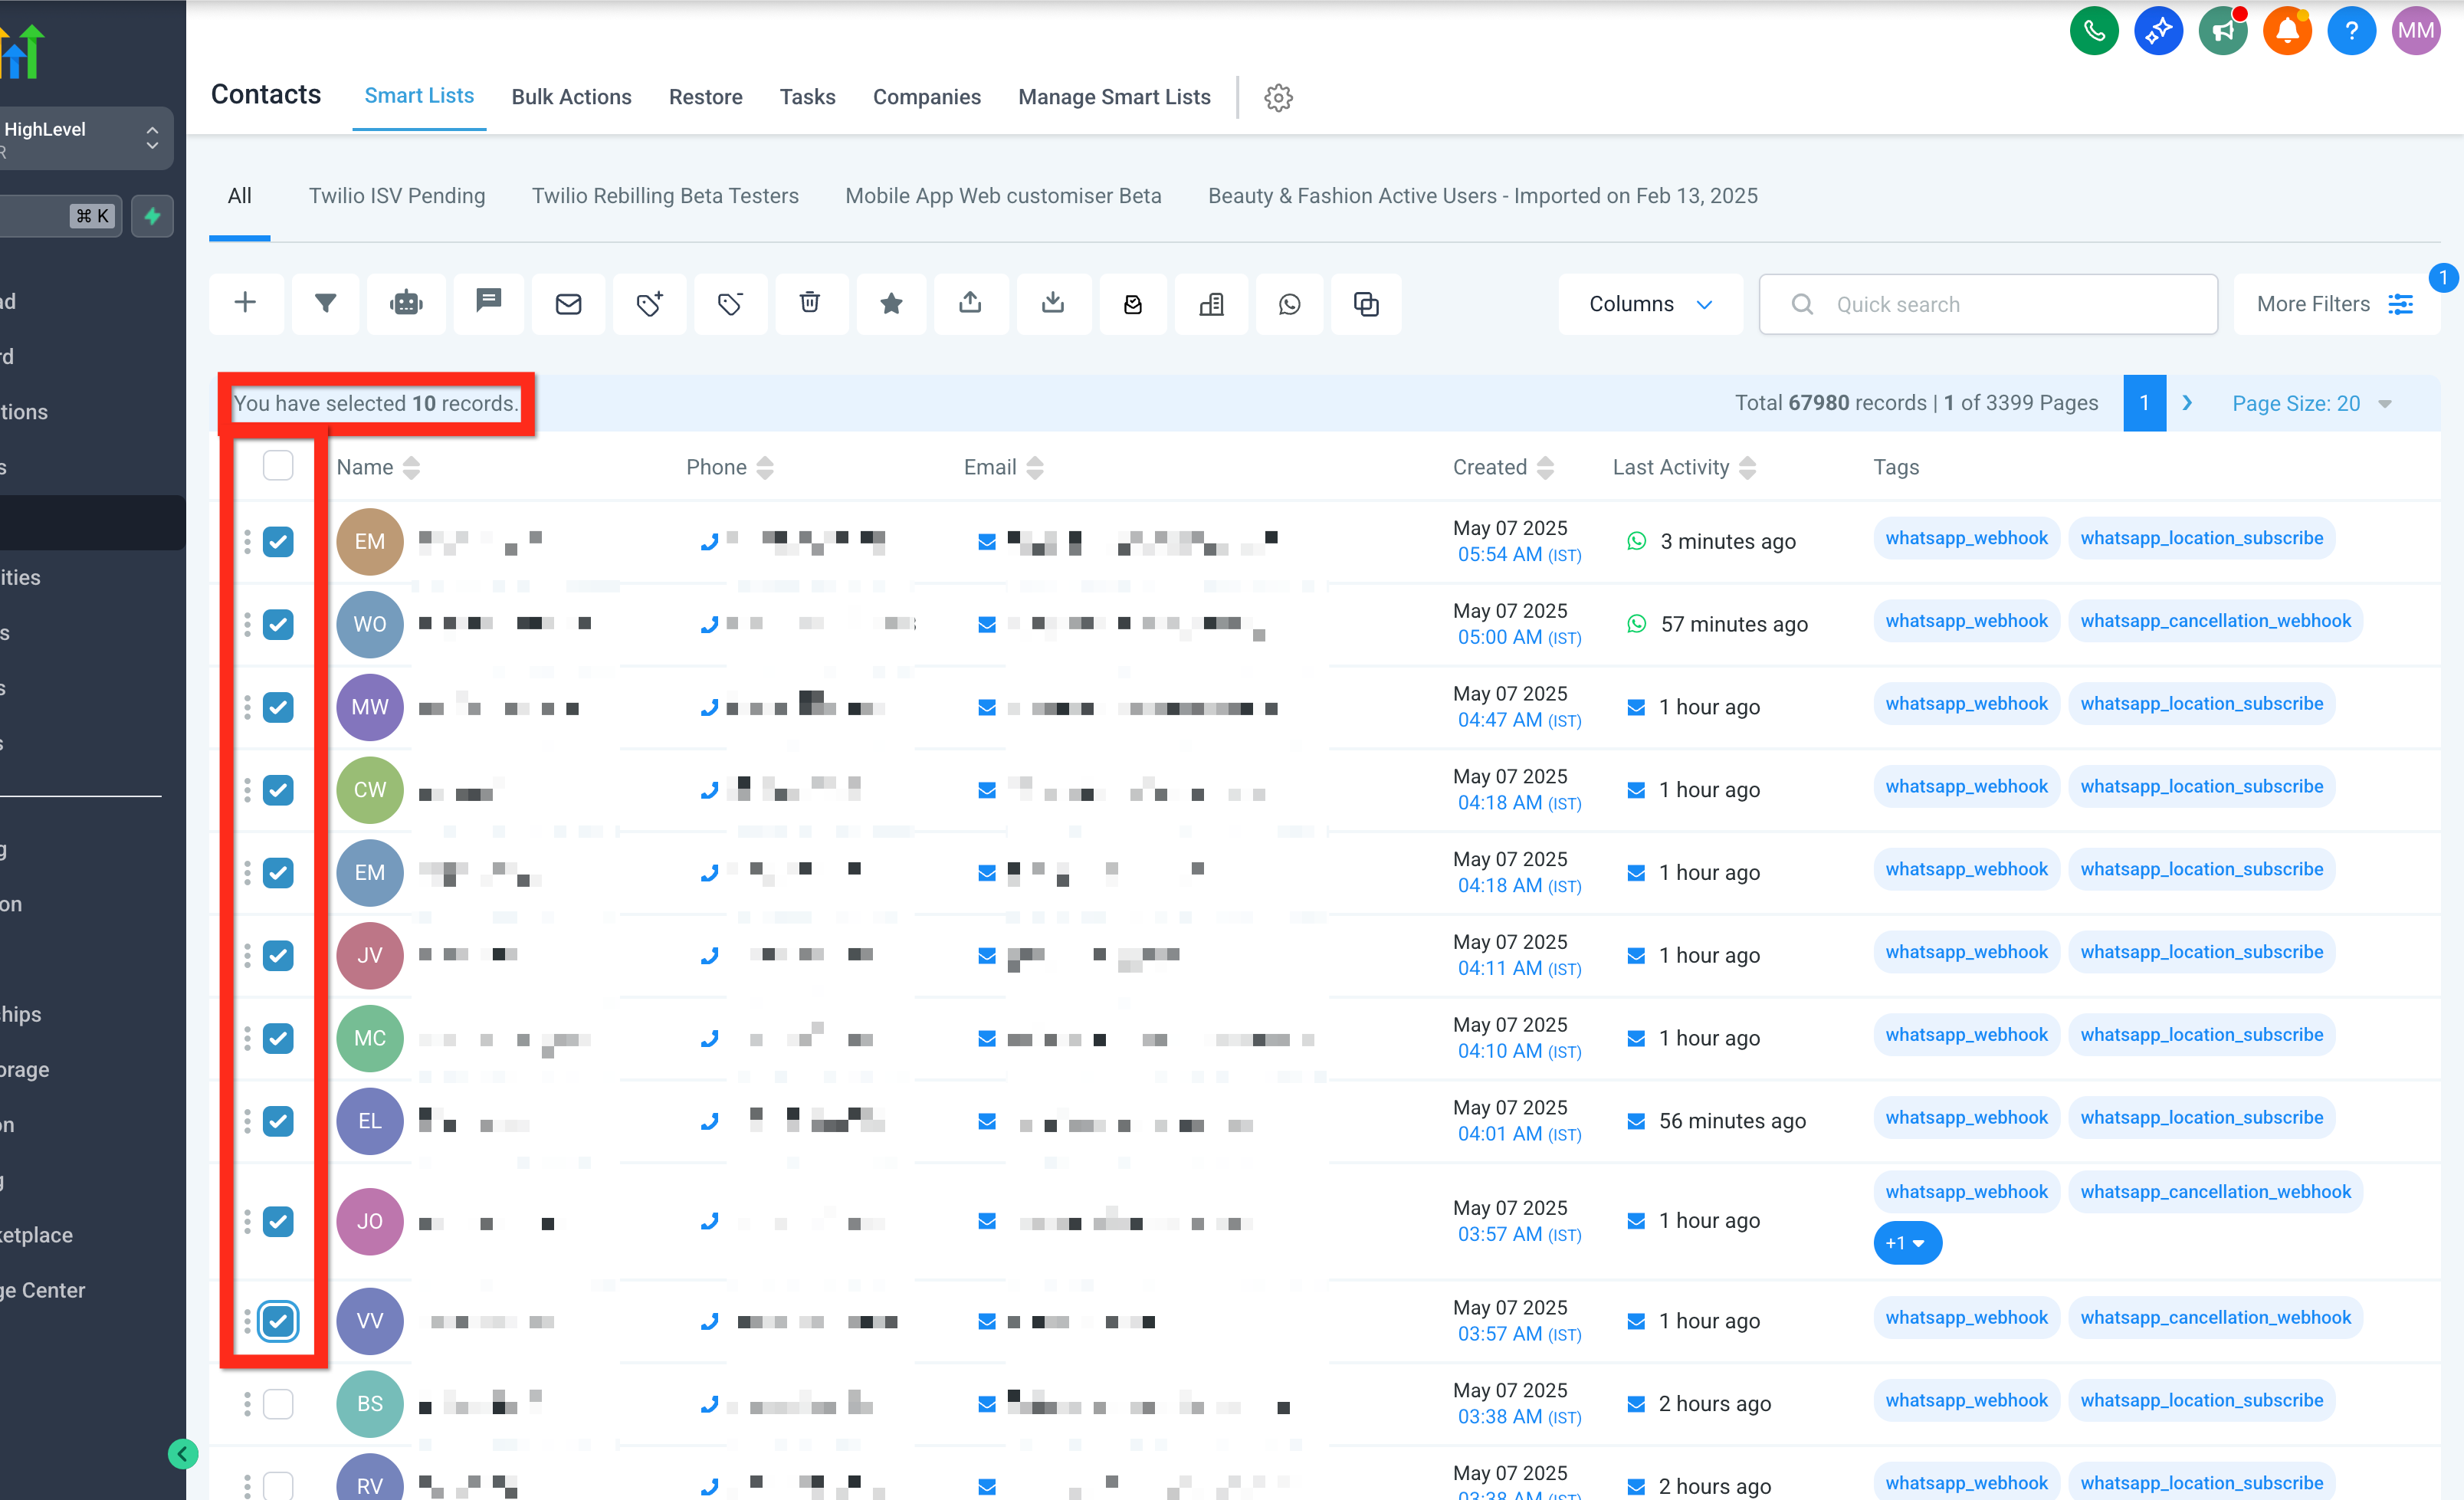Check the BS contact row checkbox
2464x1500 pixels.
pyautogui.click(x=278, y=1404)
